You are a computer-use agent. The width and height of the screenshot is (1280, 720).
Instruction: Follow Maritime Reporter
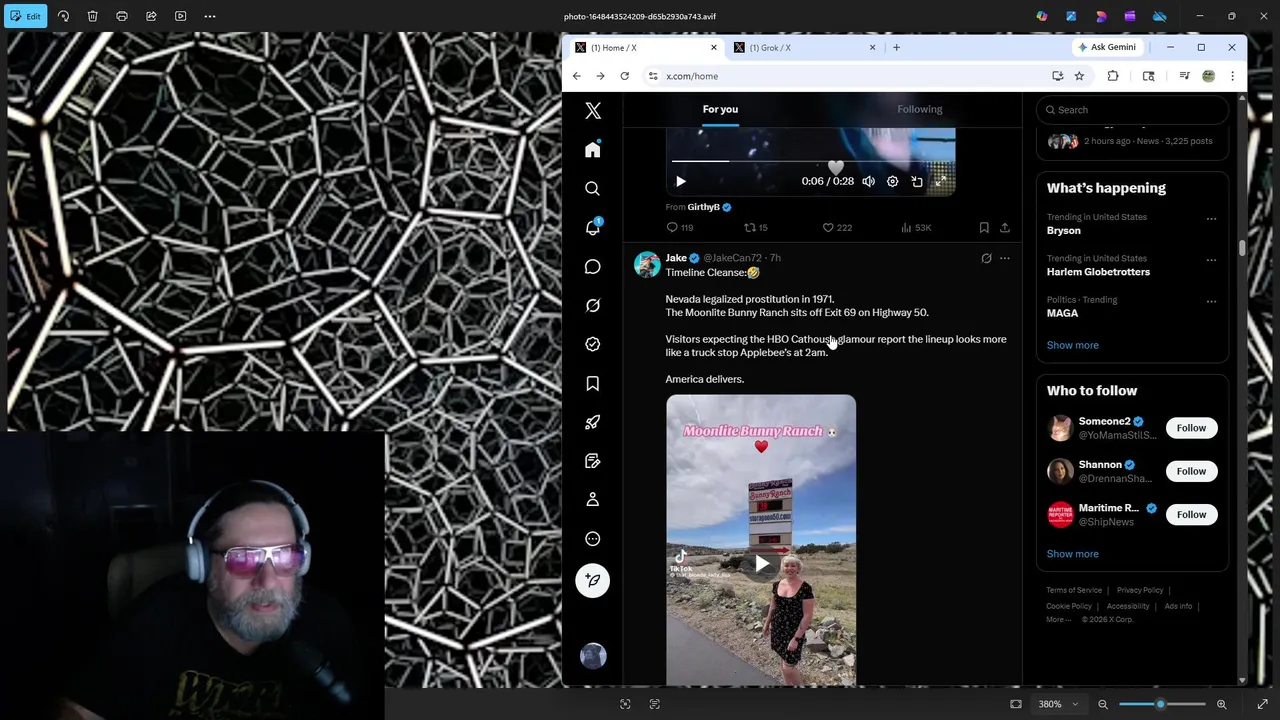tap(1191, 514)
